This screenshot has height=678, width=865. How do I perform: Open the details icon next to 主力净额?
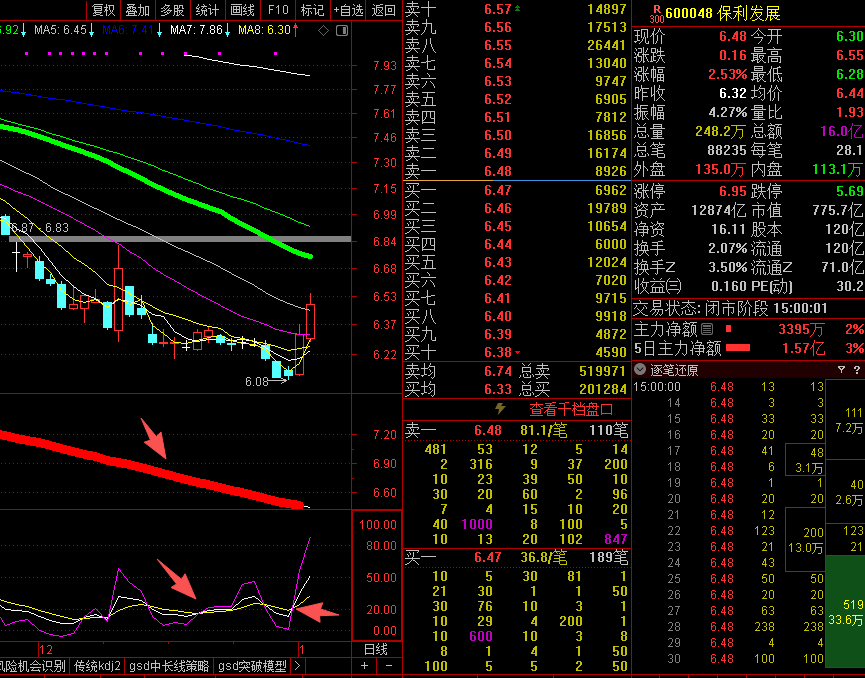[707, 329]
